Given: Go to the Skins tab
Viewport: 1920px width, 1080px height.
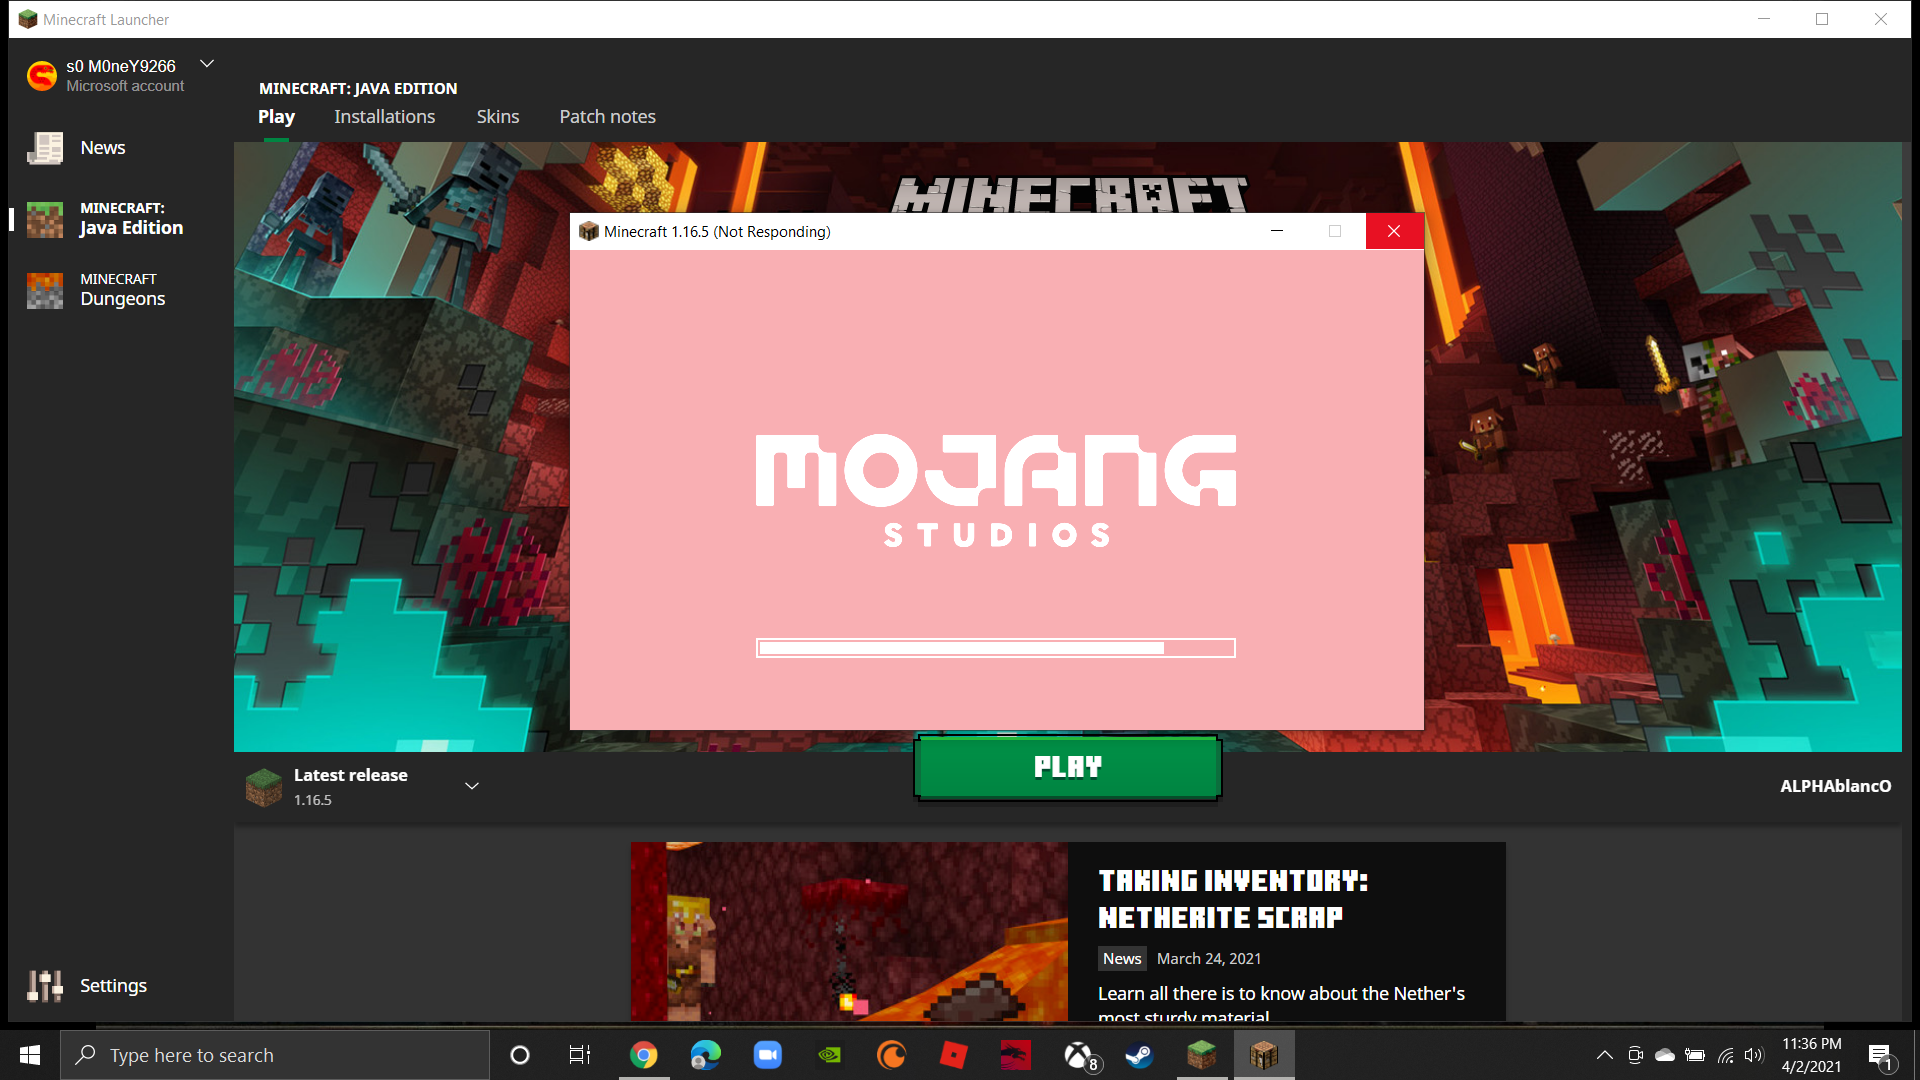Looking at the screenshot, I should pos(497,117).
